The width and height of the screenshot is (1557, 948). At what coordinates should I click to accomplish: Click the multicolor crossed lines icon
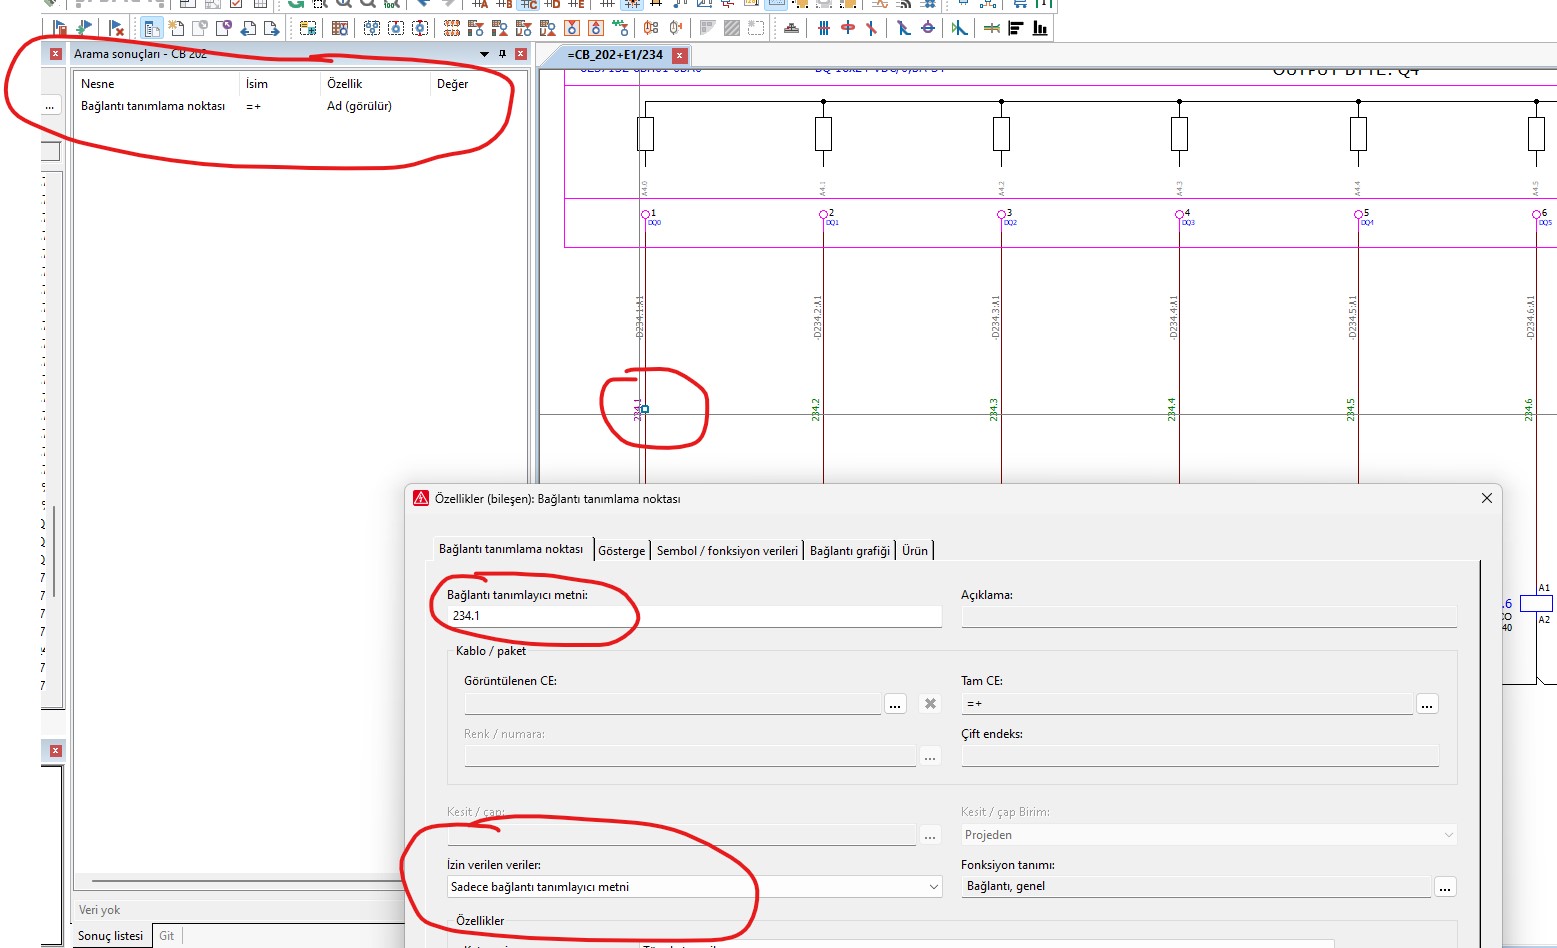tap(992, 28)
